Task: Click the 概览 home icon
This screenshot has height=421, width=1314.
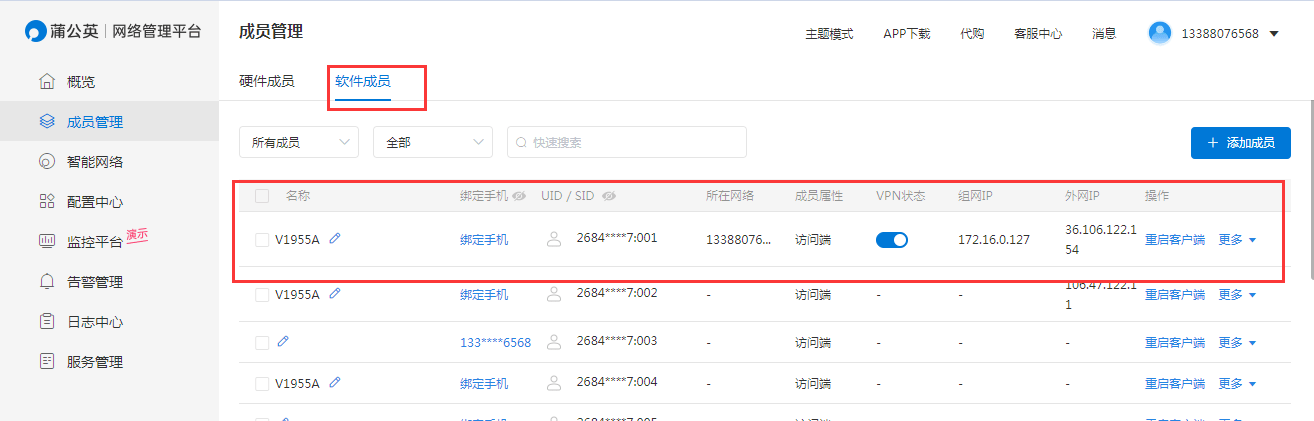Action: (46, 81)
